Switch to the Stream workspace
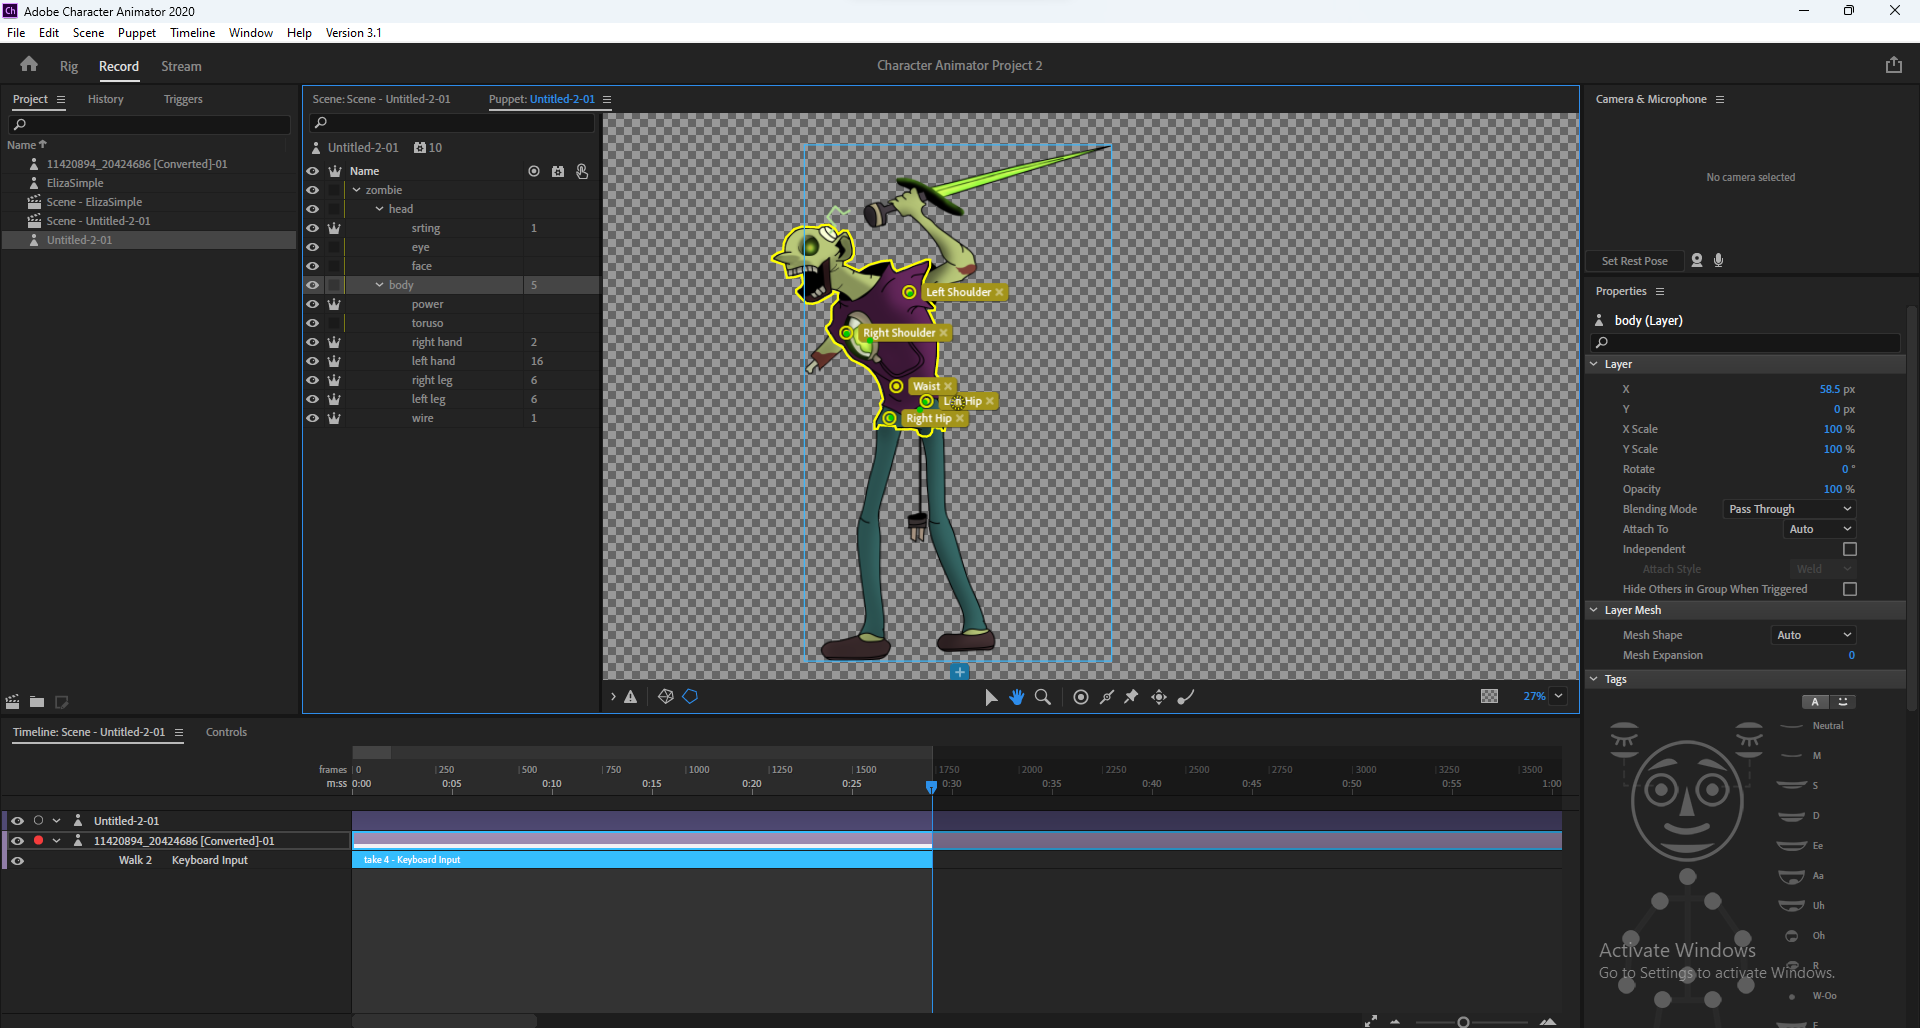The height and width of the screenshot is (1028, 1920). (181, 66)
